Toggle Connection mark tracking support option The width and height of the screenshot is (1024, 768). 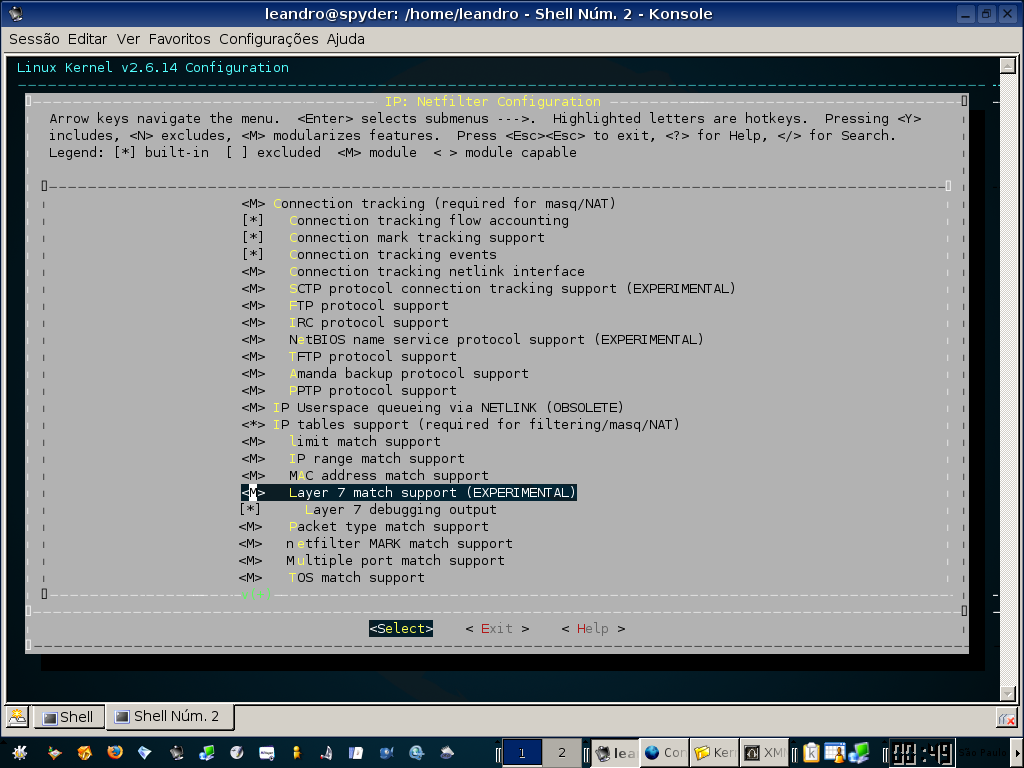[392, 238]
